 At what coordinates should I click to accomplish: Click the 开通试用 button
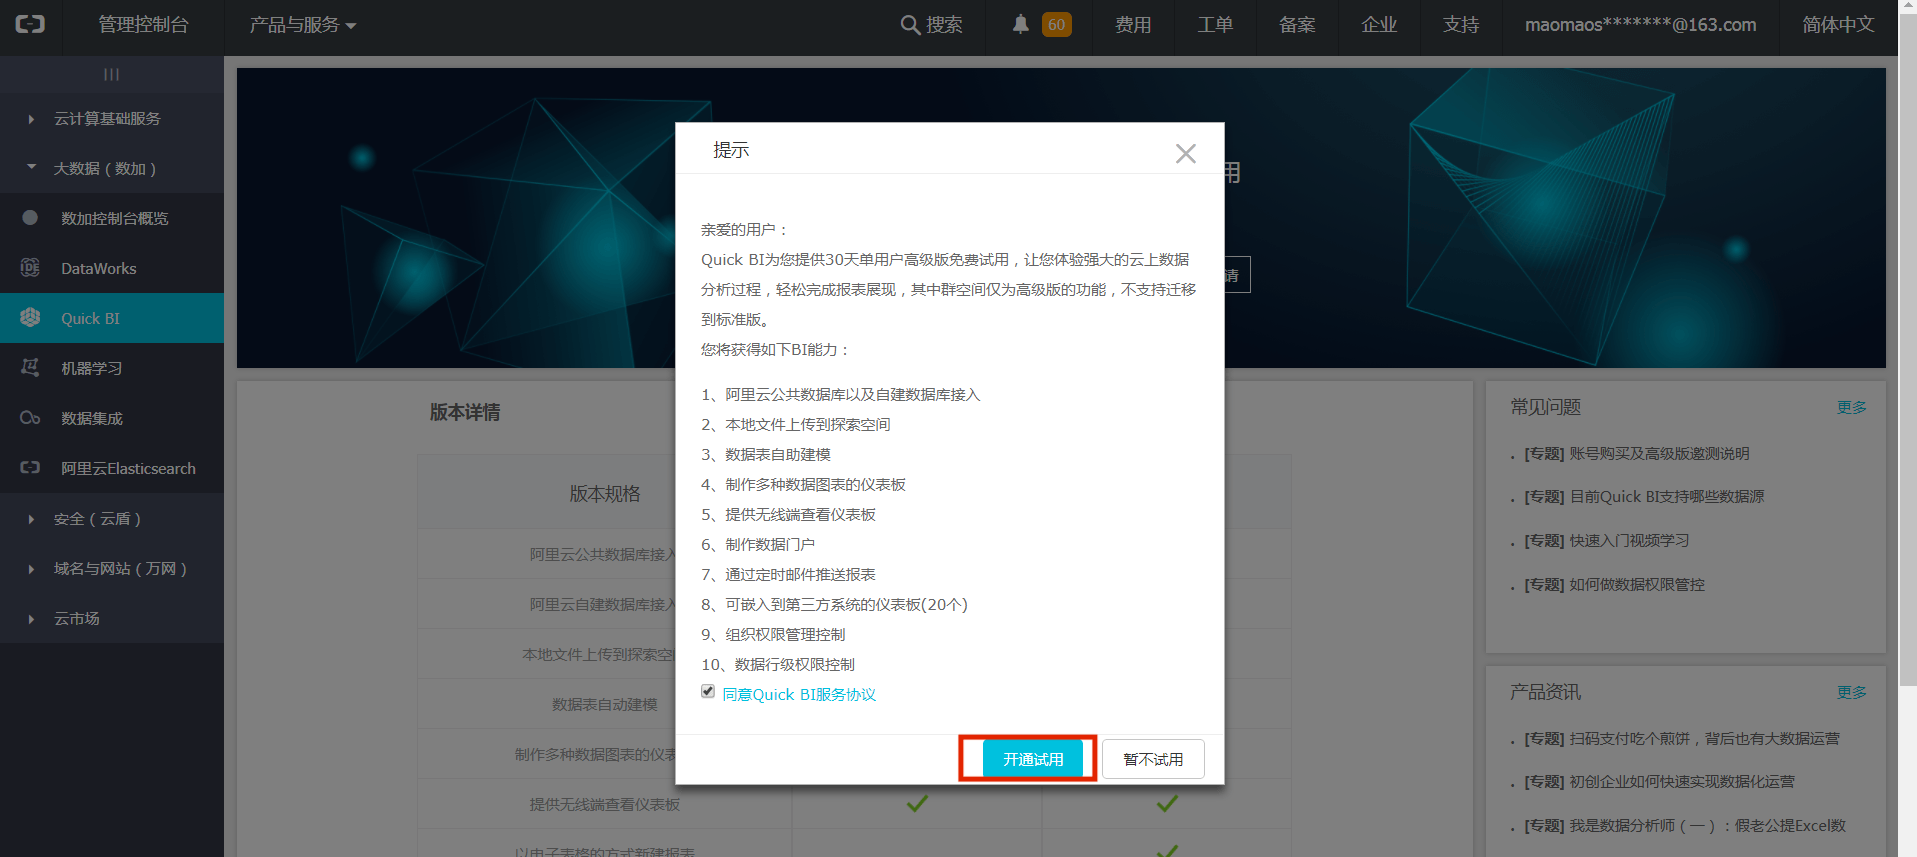click(1033, 759)
